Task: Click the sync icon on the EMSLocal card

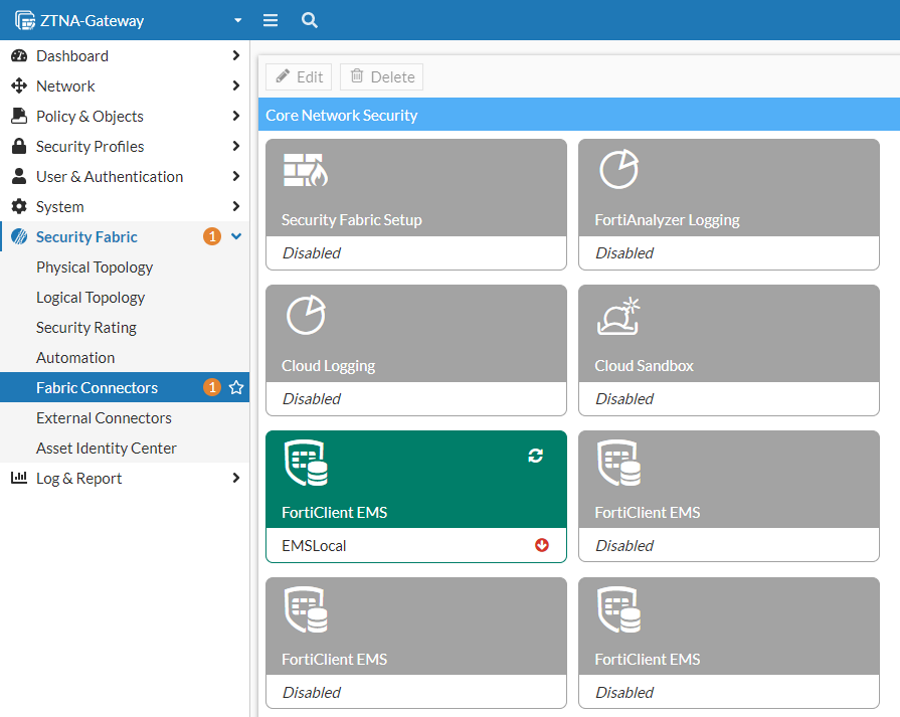Action: (536, 455)
